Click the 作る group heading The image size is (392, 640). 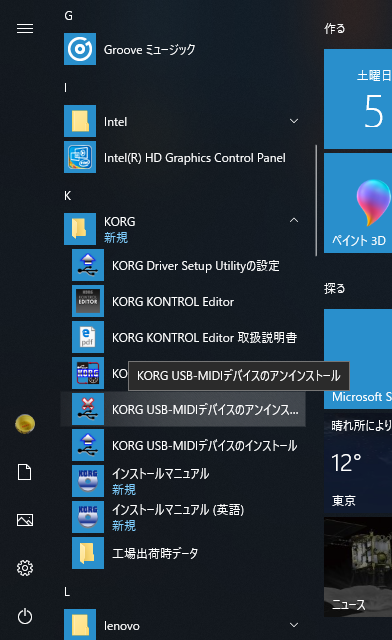coord(334,29)
